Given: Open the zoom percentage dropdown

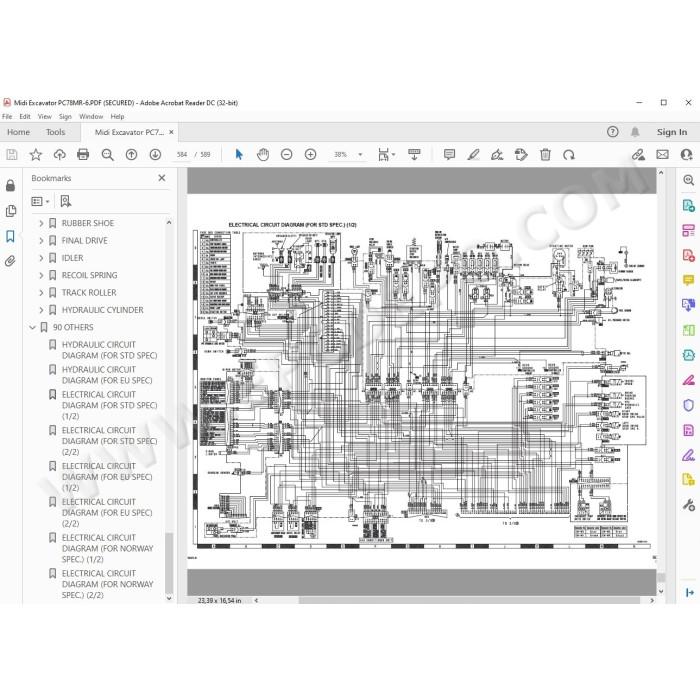Looking at the screenshot, I should click(x=360, y=154).
